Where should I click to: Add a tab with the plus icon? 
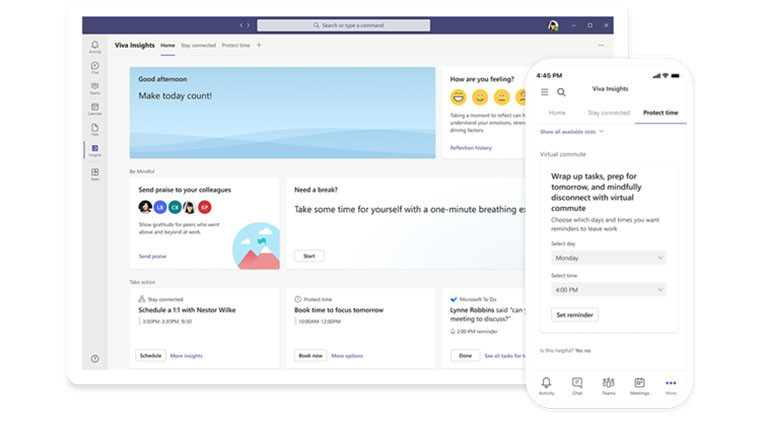tap(259, 45)
